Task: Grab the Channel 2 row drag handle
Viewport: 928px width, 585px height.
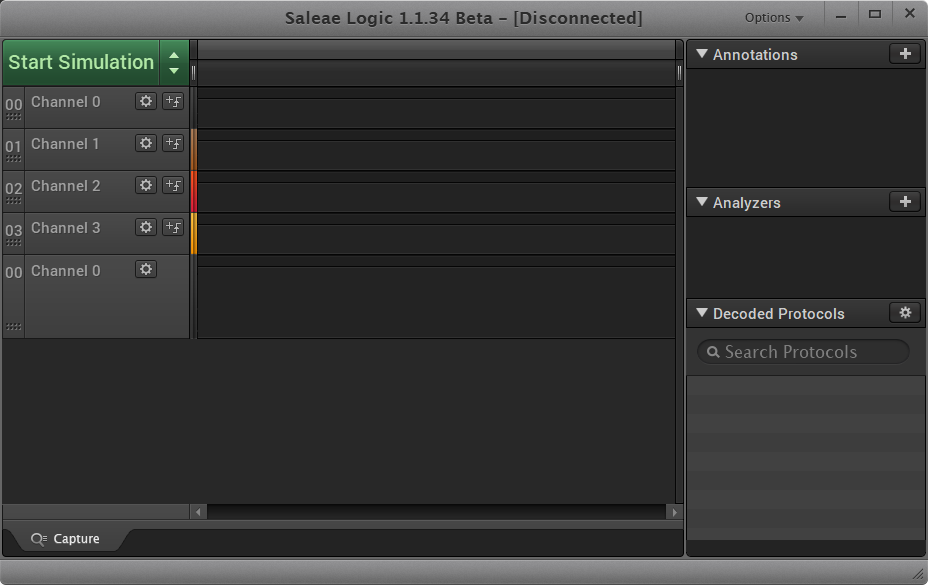Action: tap(13, 201)
